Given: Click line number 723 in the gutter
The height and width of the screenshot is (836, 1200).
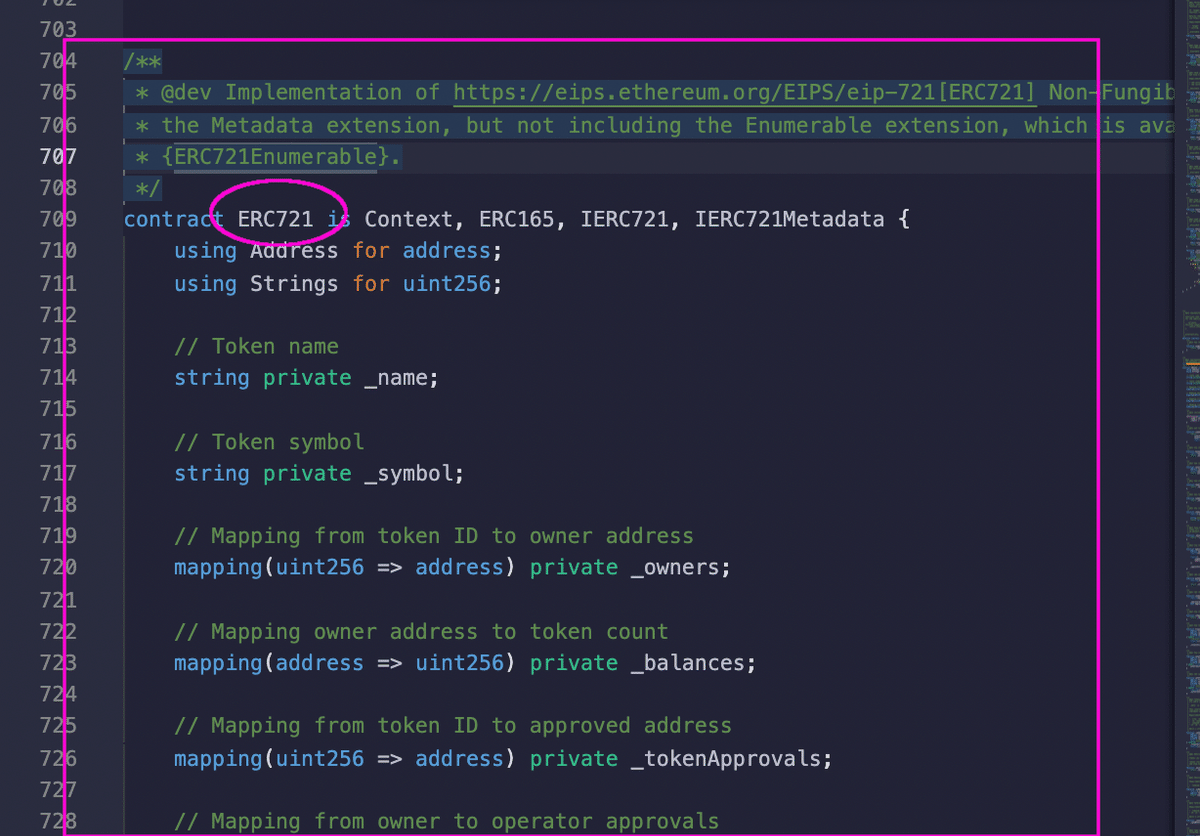Looking at the screenshot, I should [x=58, y=663].
